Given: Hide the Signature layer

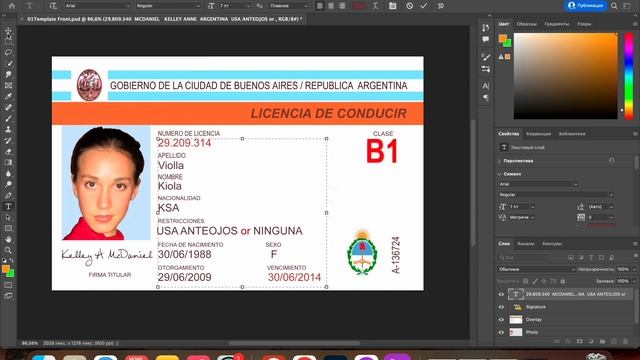Looking at the screenshot, I should [501, 307].
